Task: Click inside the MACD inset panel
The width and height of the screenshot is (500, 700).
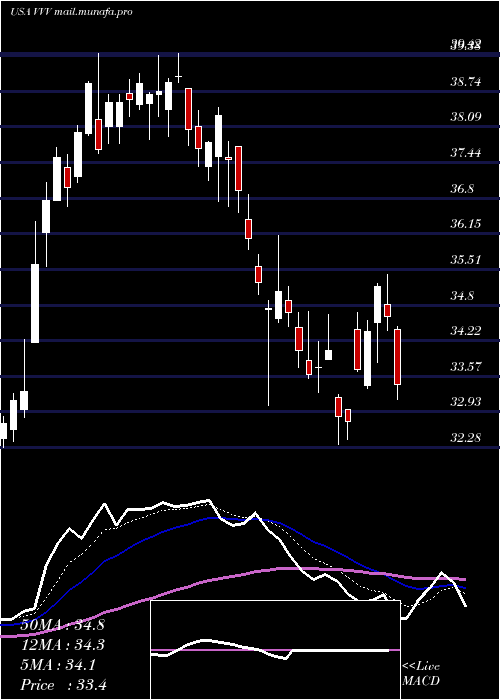Action: point(275,650)
